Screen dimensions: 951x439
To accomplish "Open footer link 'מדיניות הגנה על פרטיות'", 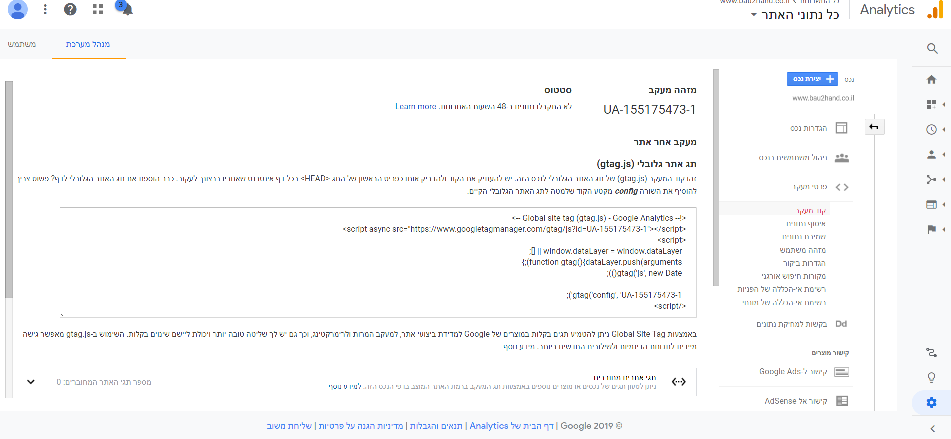I will (x=363, y=426).
